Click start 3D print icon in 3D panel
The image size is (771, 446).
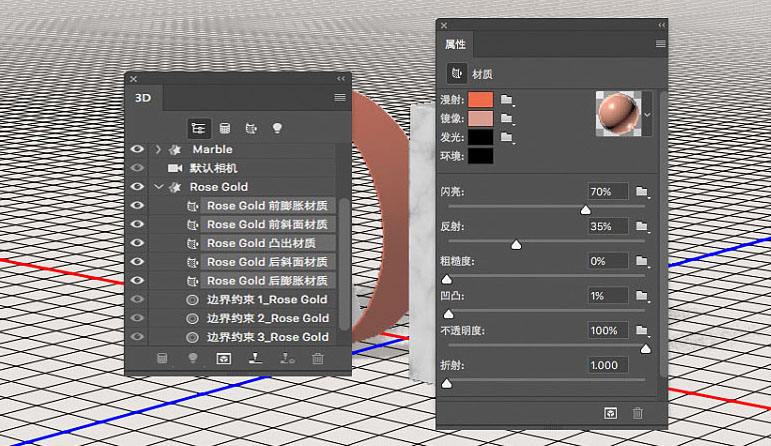pyautogui.click(x=255, y=358)
